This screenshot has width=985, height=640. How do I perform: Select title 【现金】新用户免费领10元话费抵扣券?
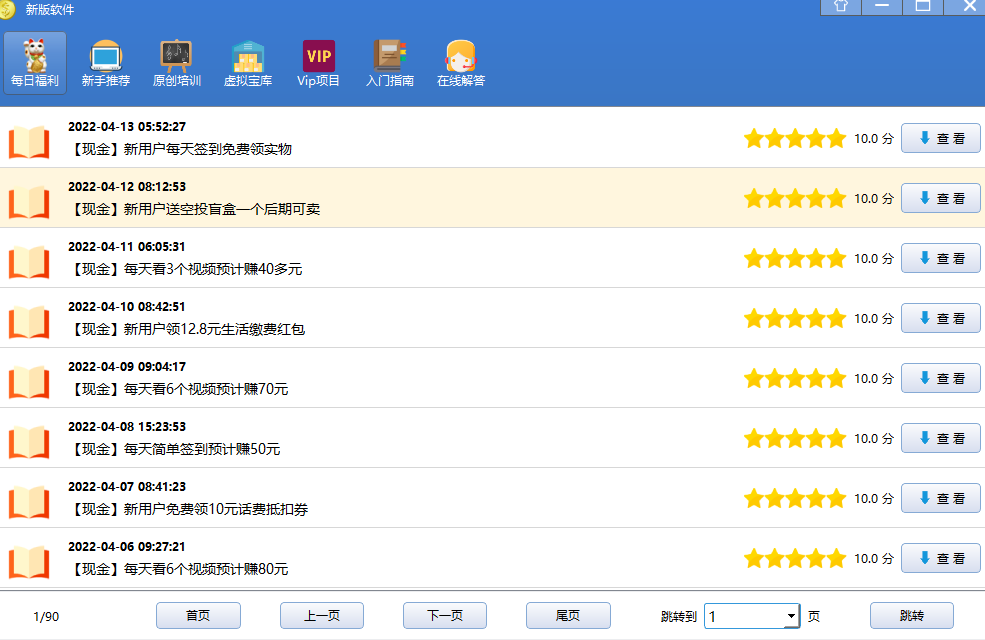(188, 509)
